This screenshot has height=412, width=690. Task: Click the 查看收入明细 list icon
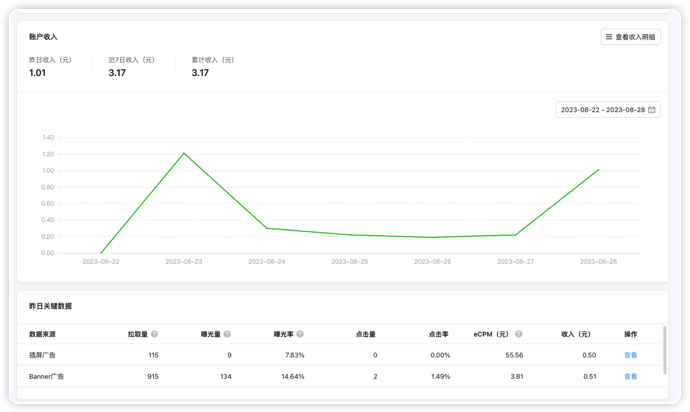[609, 37]
